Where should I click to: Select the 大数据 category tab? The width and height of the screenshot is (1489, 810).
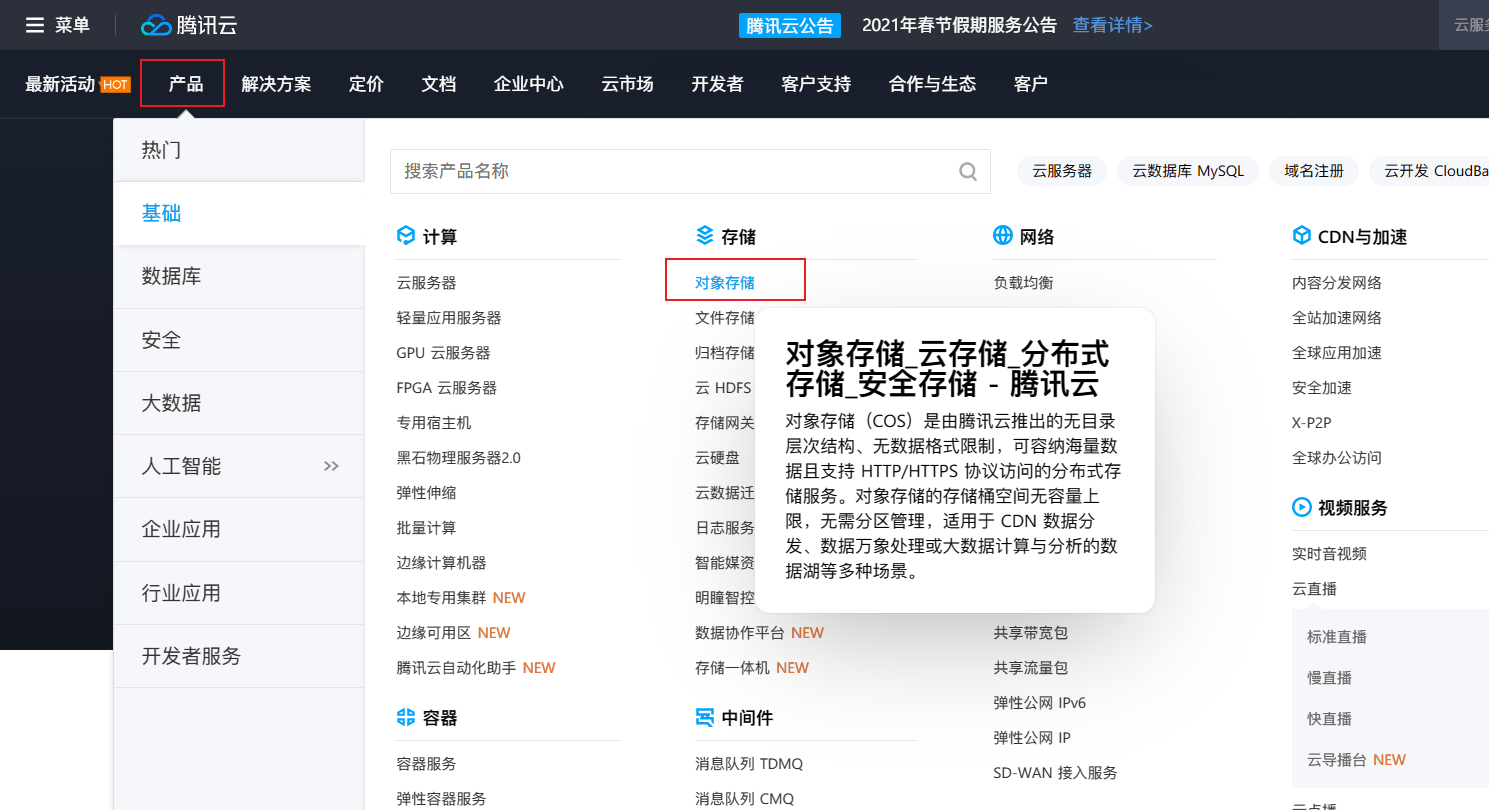(x=239, y=403)
